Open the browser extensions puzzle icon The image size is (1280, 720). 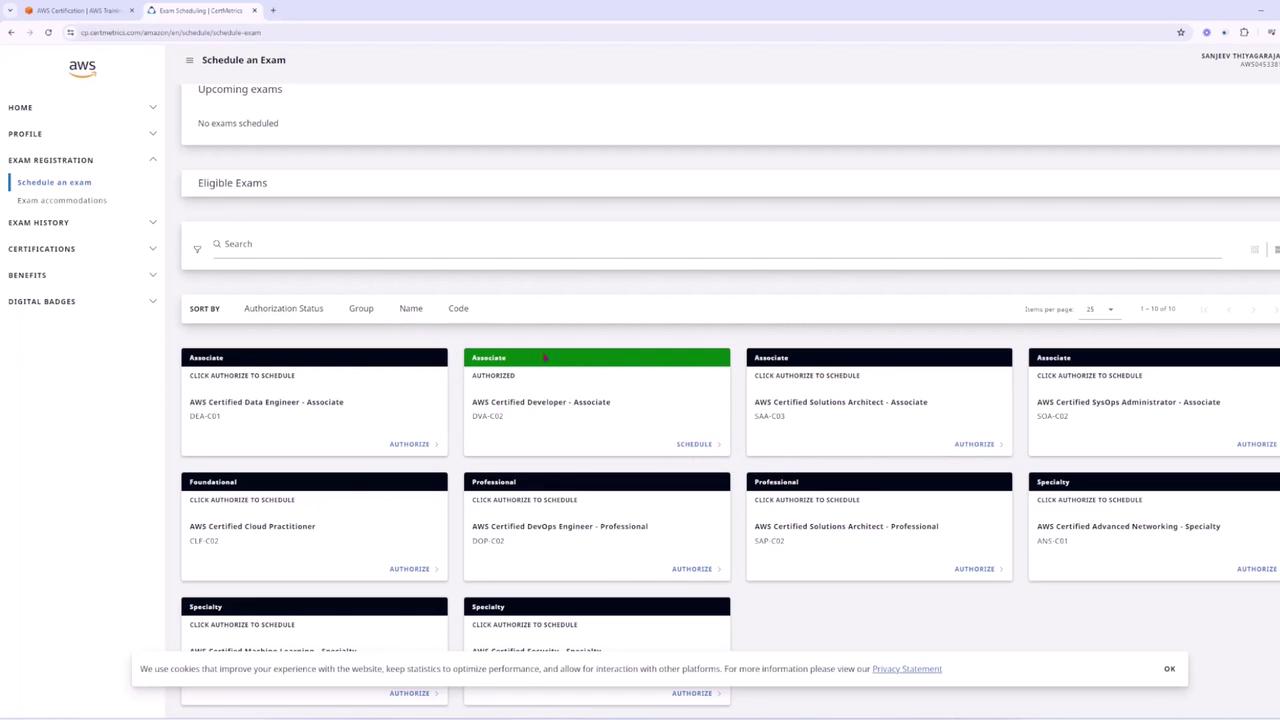(x=1244, y=32)
